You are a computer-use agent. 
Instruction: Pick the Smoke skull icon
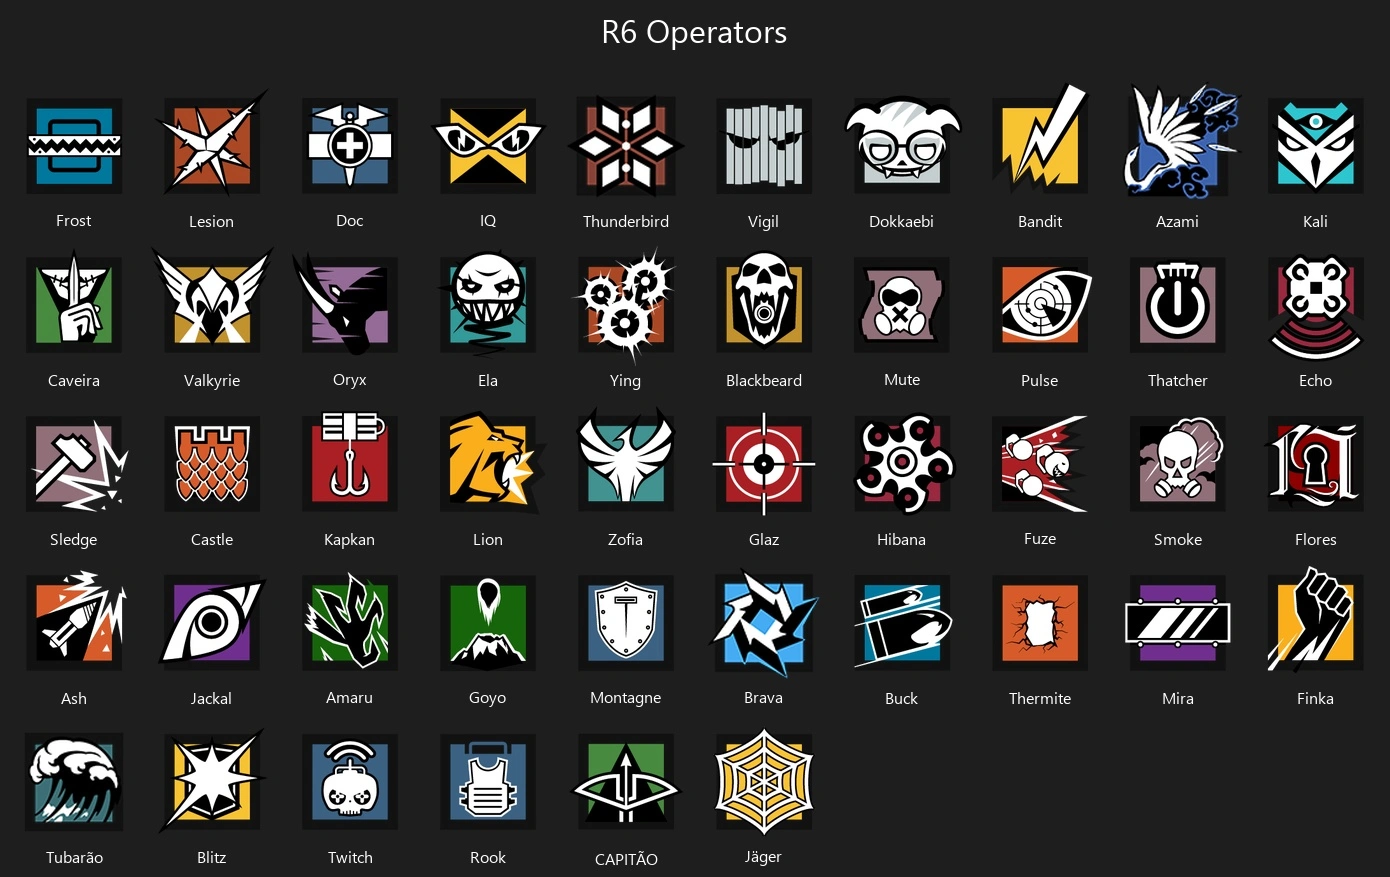[1178, 463]
